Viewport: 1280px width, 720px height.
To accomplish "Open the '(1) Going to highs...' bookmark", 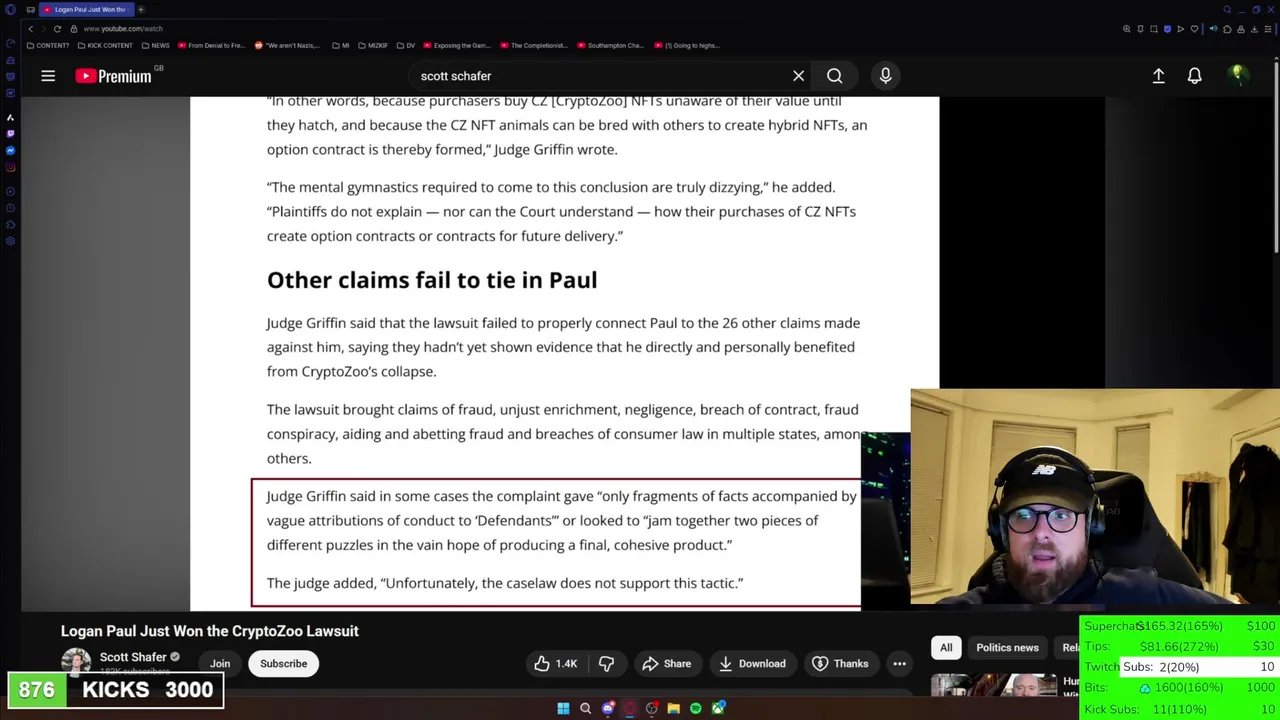I will (687, 45).
